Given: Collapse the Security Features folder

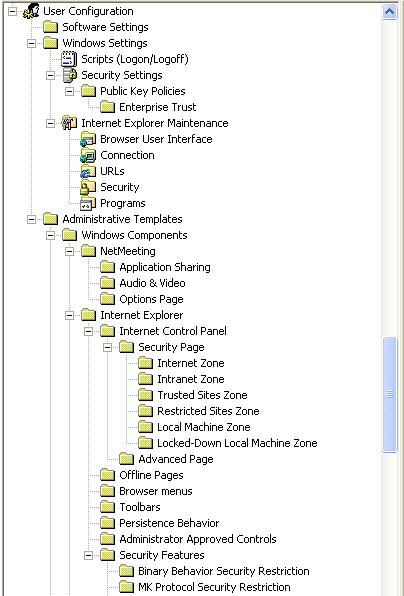Looking at the screenshot, I should [89, 556].
